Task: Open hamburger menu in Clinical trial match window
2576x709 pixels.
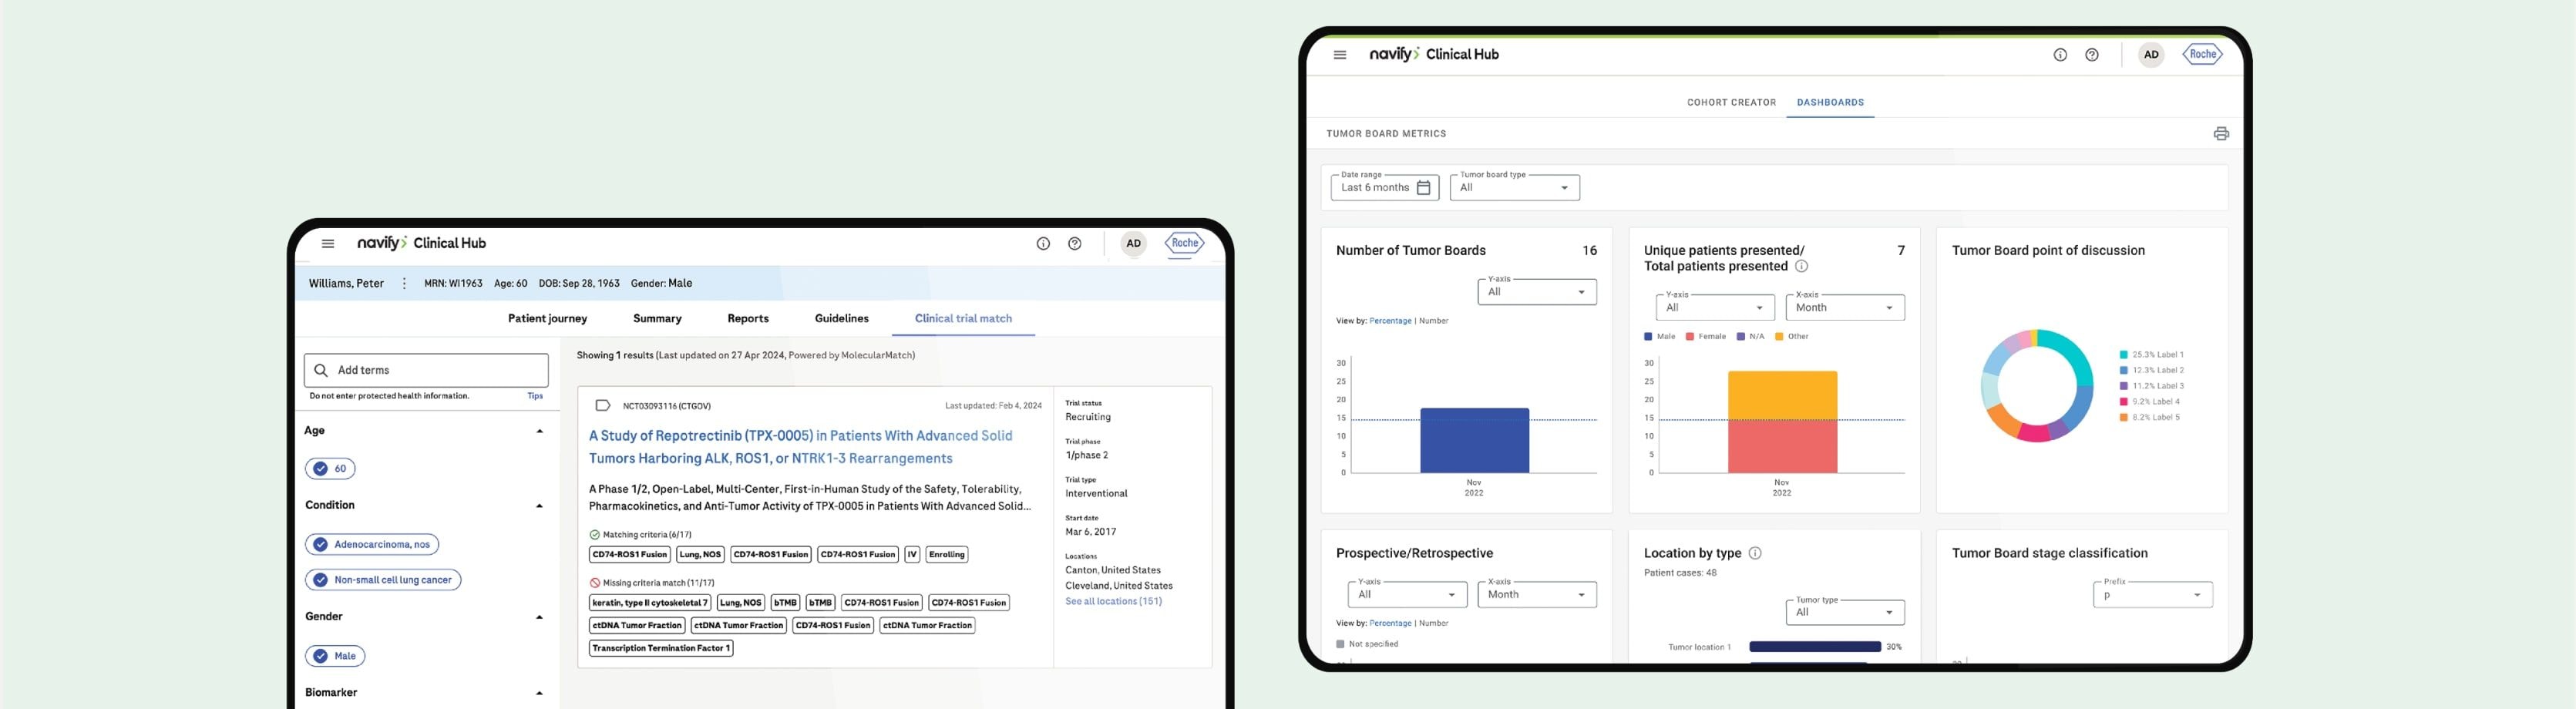Action: point(328,243)
